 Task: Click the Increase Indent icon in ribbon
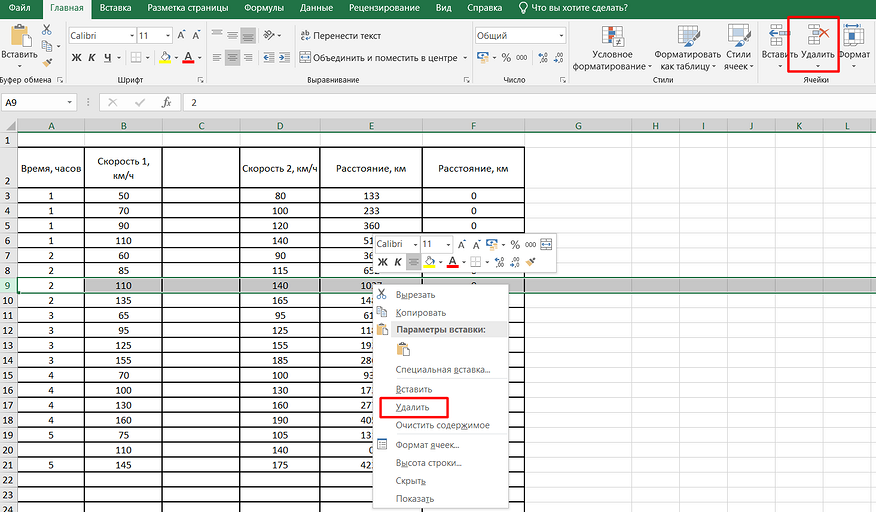[282, 58]
